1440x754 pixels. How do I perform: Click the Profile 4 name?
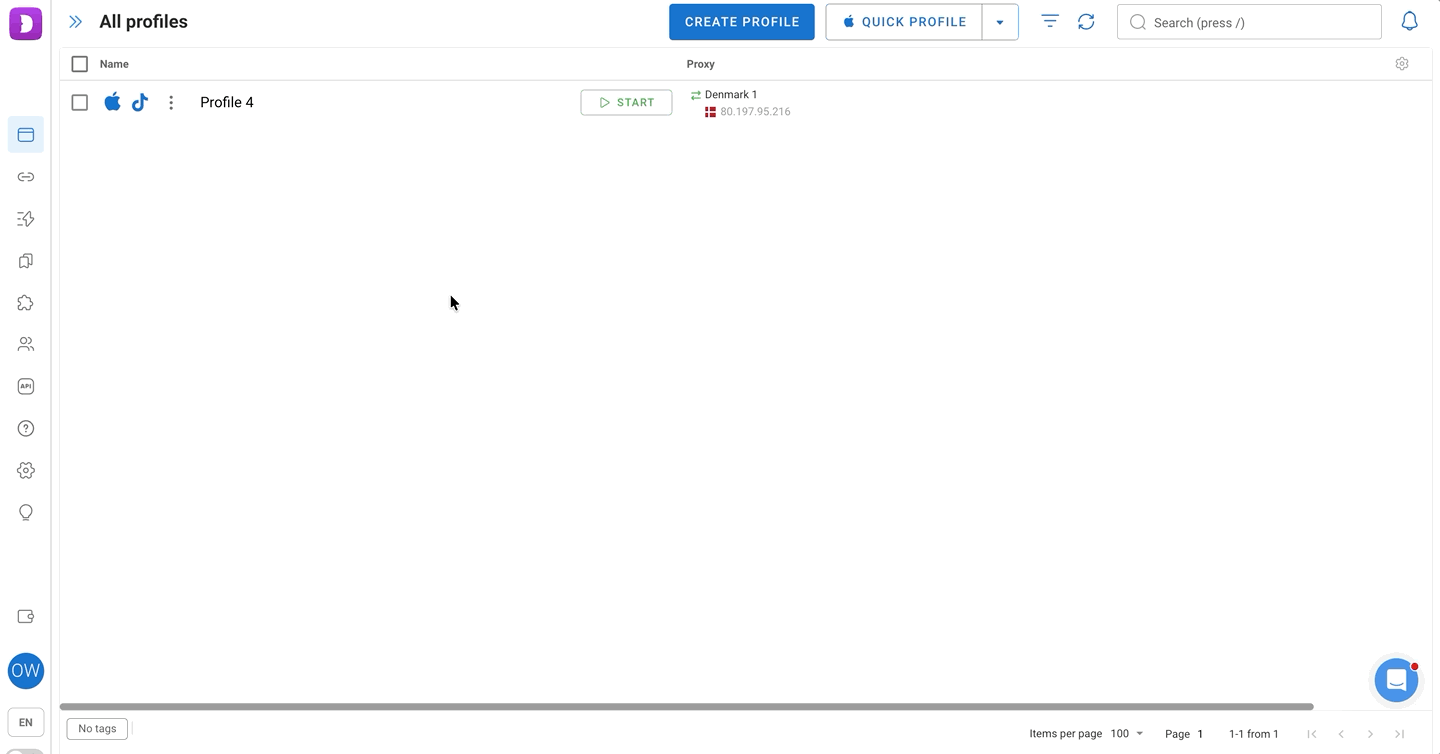[227, 102]
